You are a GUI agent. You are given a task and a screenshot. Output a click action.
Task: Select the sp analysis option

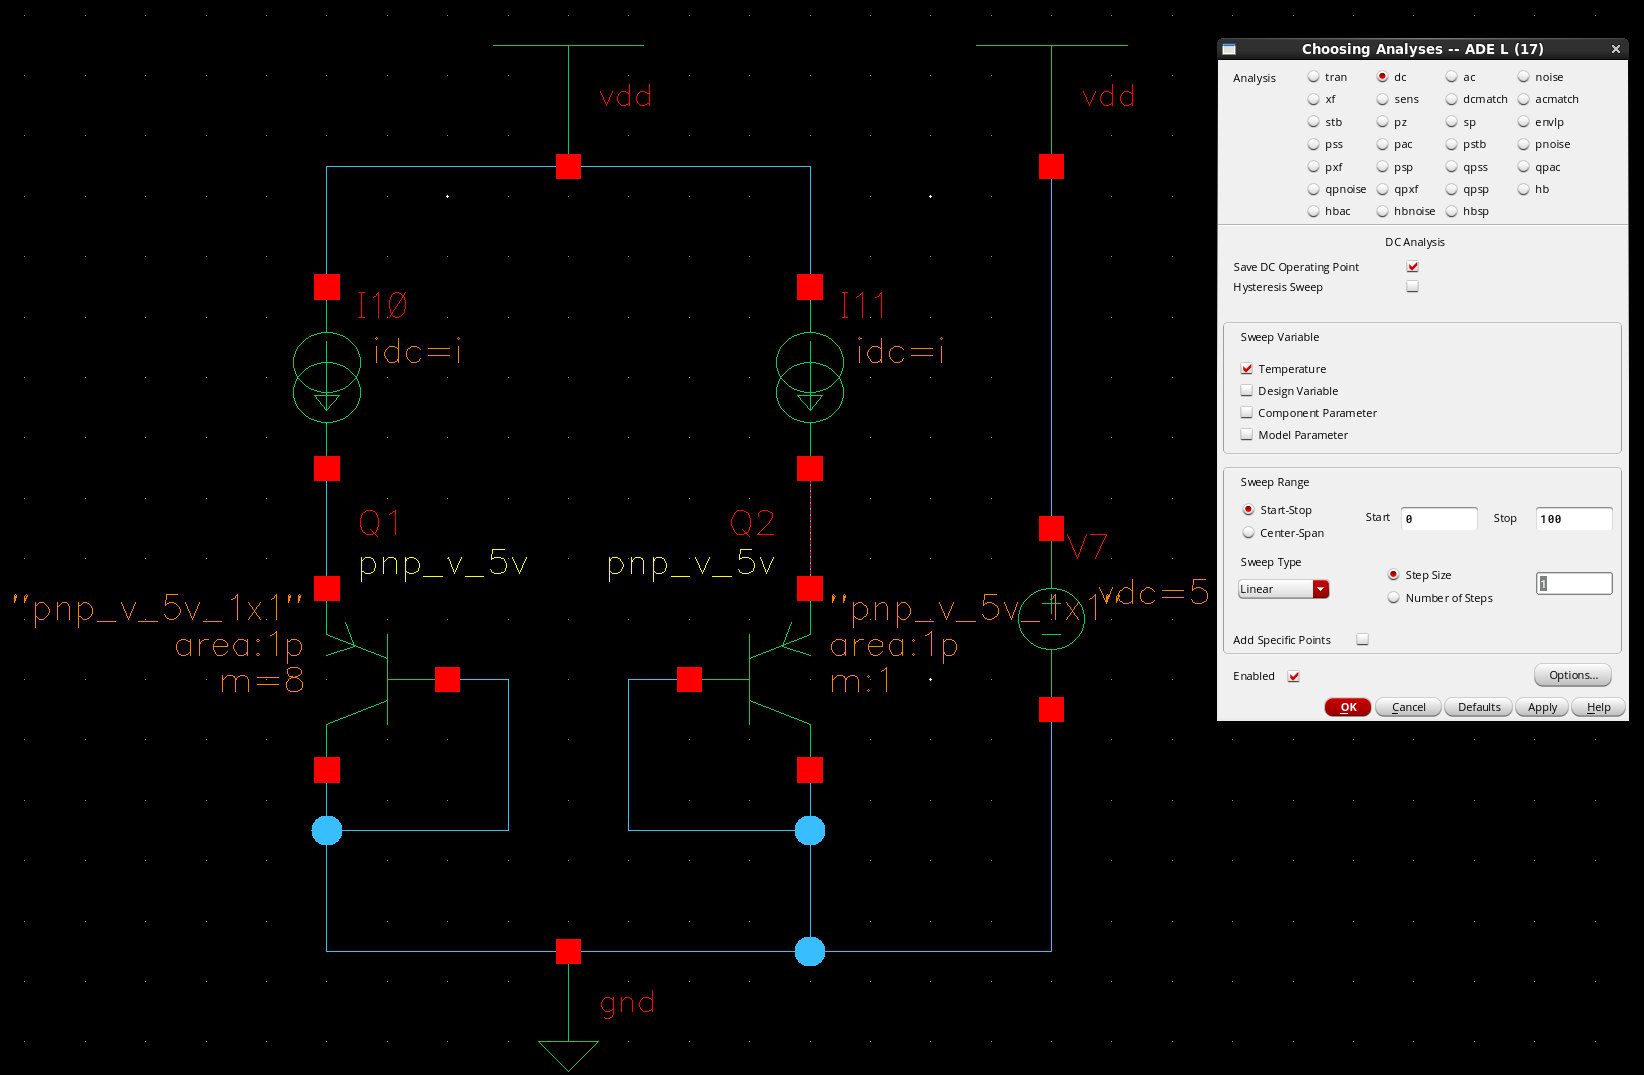pos(1451,122)
